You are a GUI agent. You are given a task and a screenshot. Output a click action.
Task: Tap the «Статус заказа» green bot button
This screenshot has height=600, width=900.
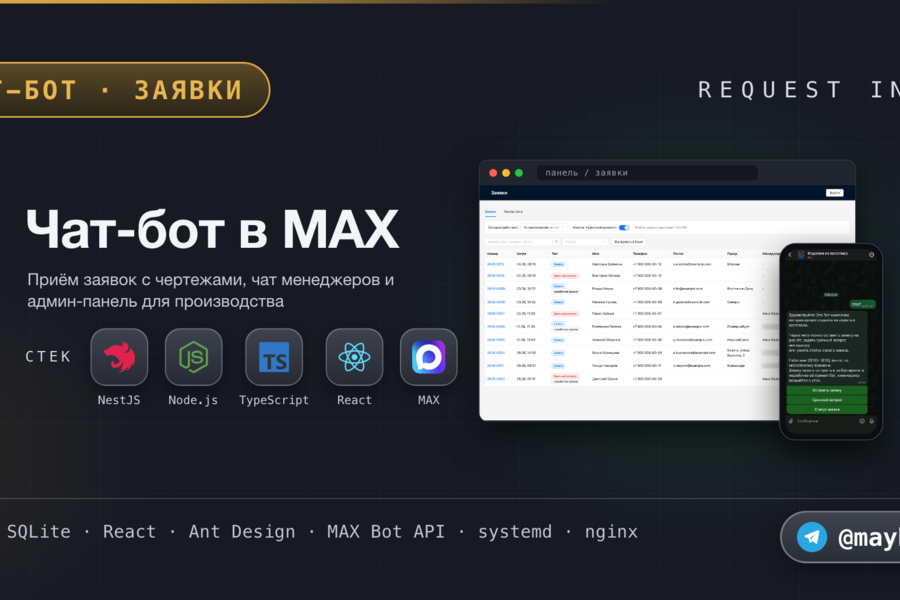[x=827, y=409]
